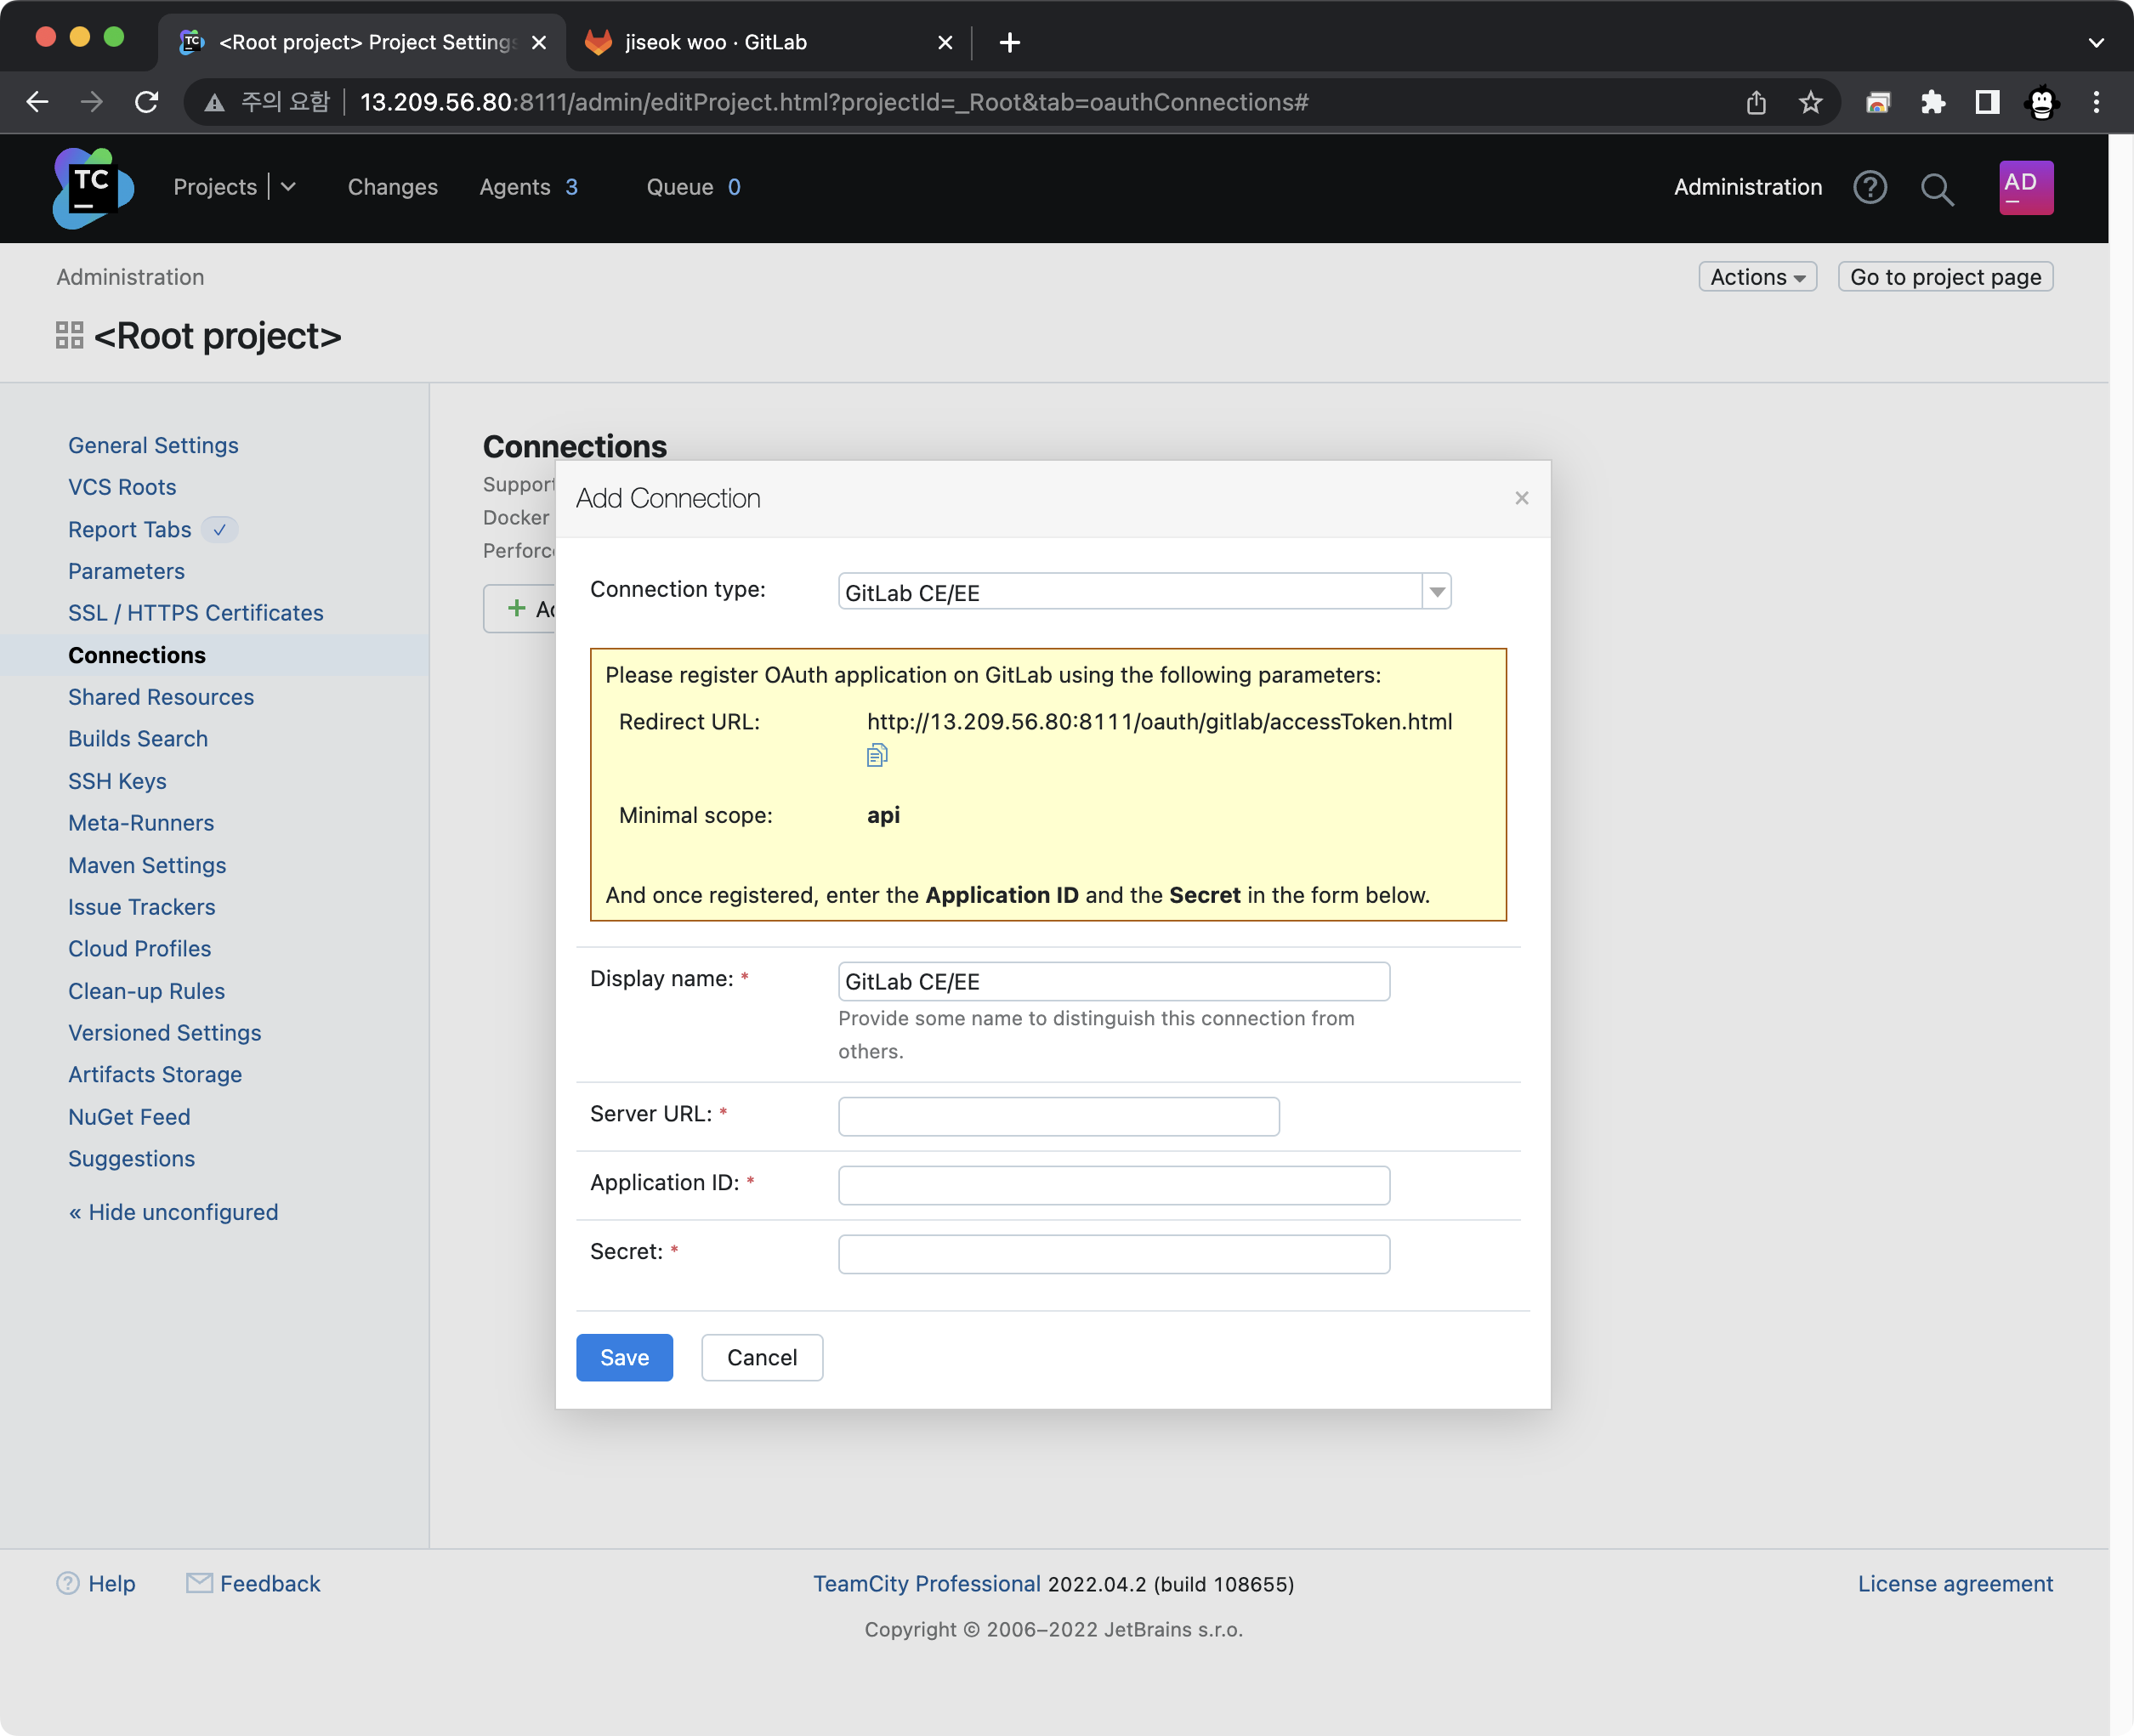
Task: Click the Report Tabs checkmark badge
Action: [219, 529]
